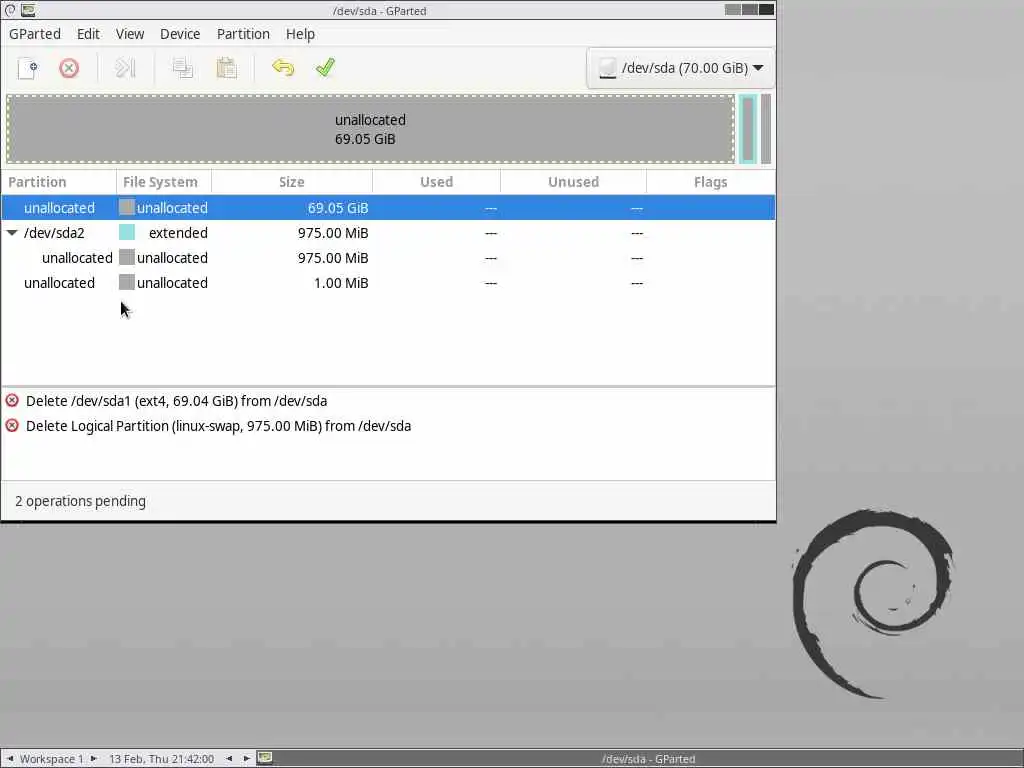Click gray swatch in 1.00 MiB row
Image resolution: width=1024 pixels, height=768 pixels.
[127, 282]
